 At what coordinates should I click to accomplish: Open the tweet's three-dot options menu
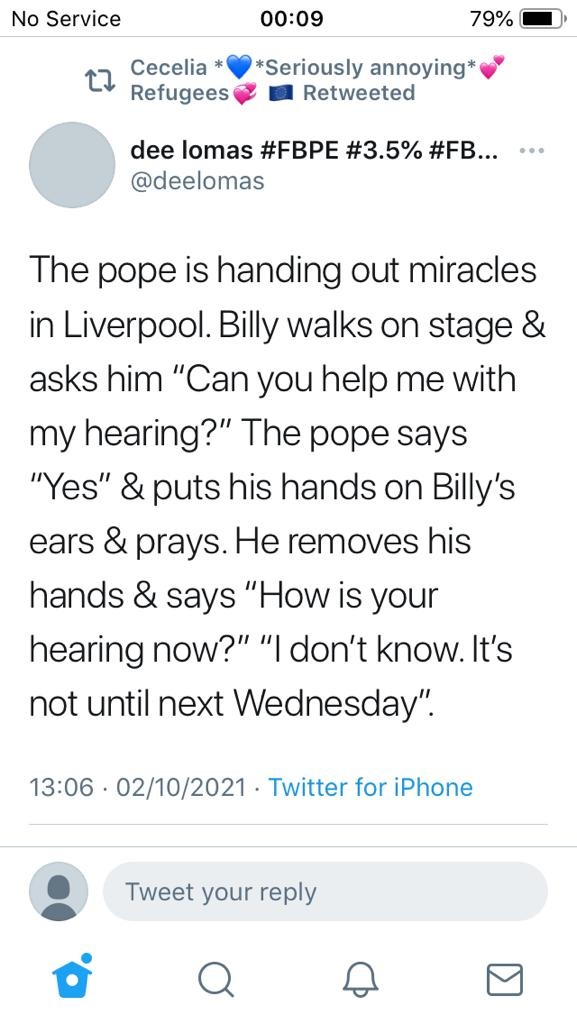[532, 151]
